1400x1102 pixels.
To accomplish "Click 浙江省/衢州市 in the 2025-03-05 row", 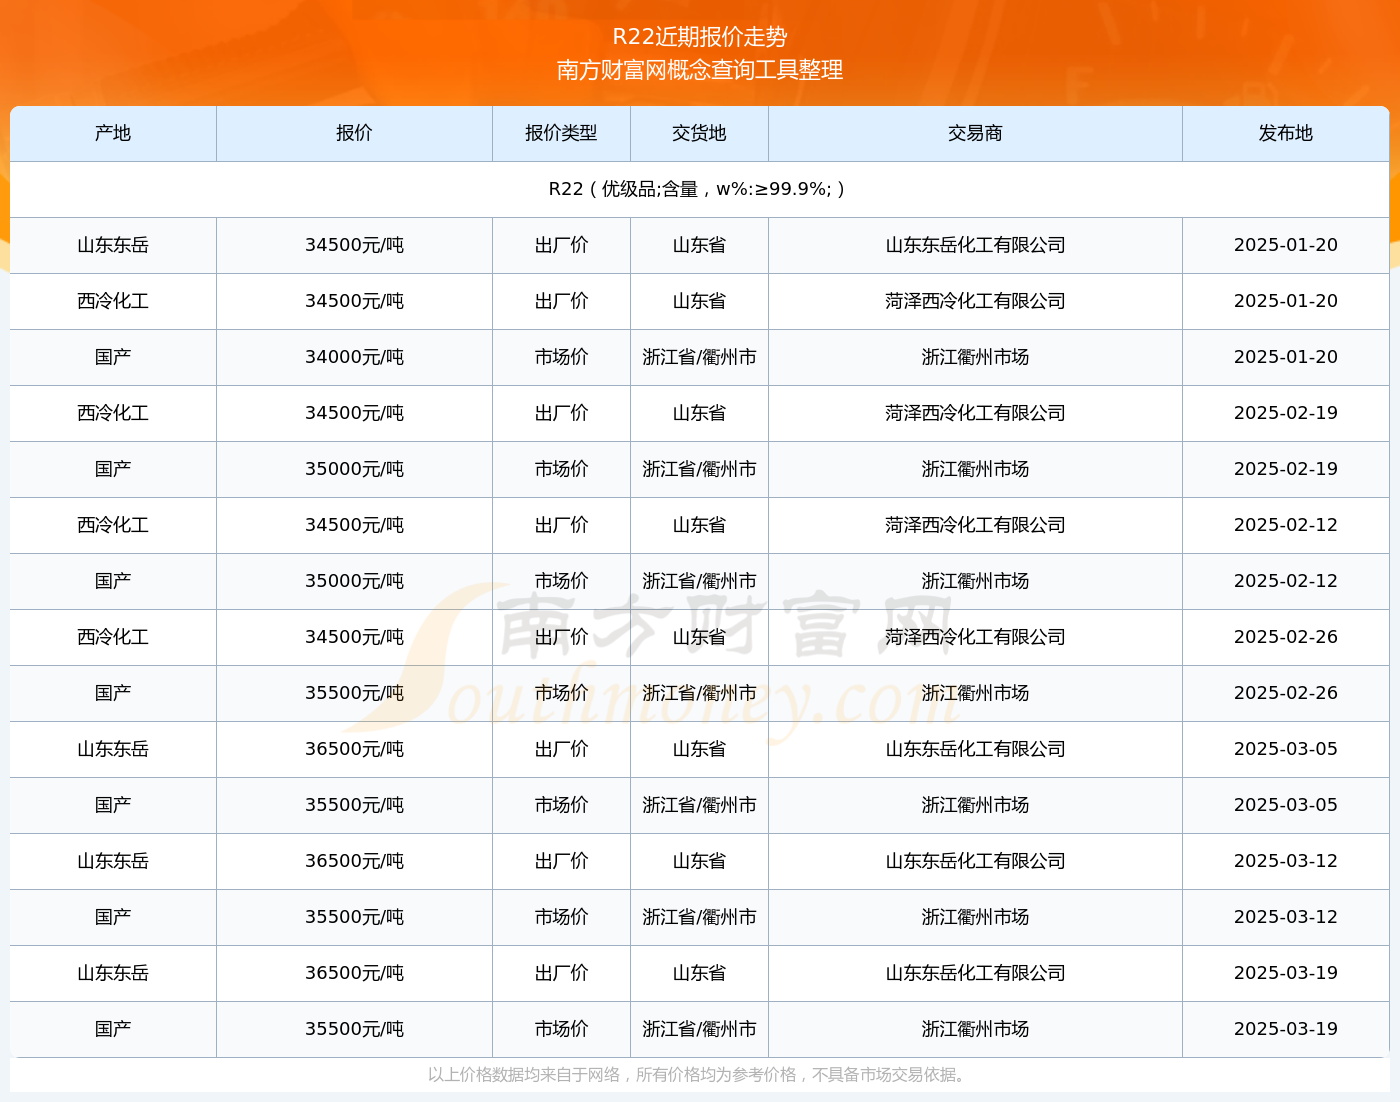I will (699, 805).
